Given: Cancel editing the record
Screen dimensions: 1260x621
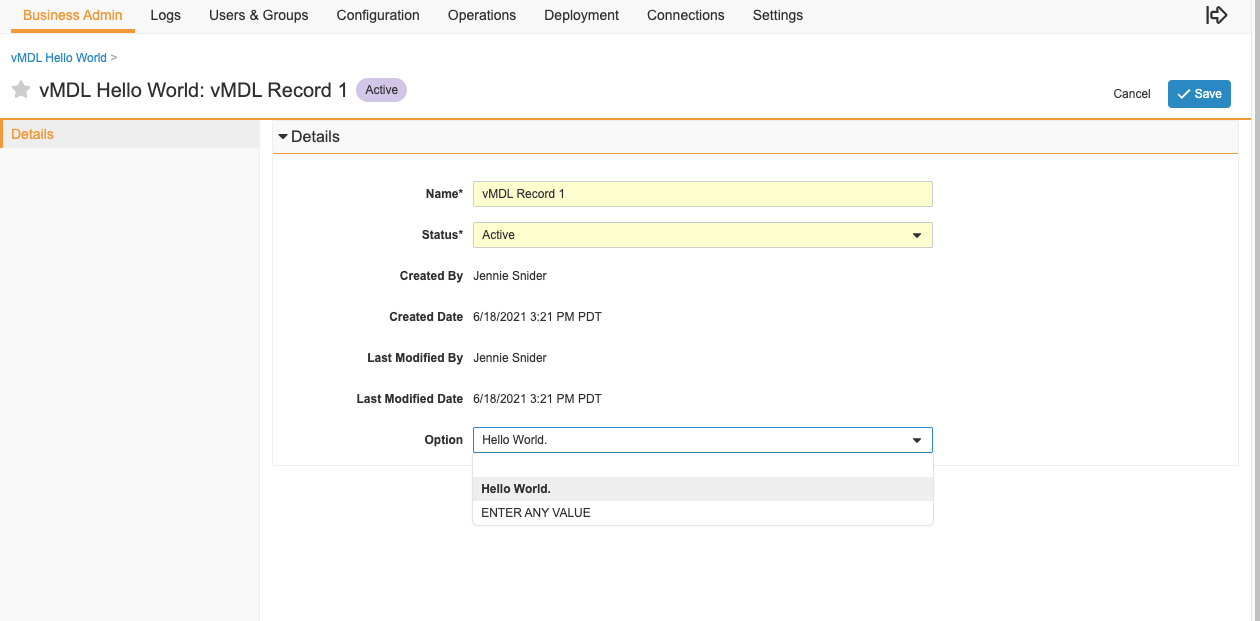Looking at the screenshot, I should click(1131, 94).
